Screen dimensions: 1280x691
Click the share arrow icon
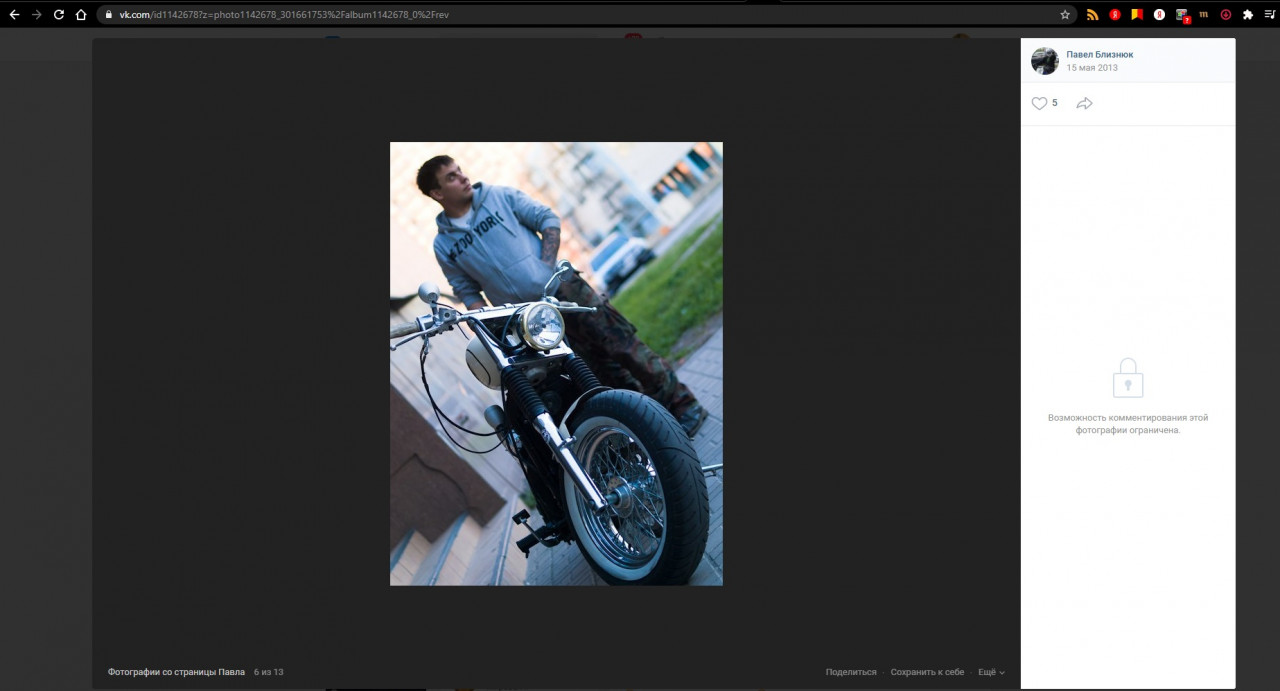1084,103
